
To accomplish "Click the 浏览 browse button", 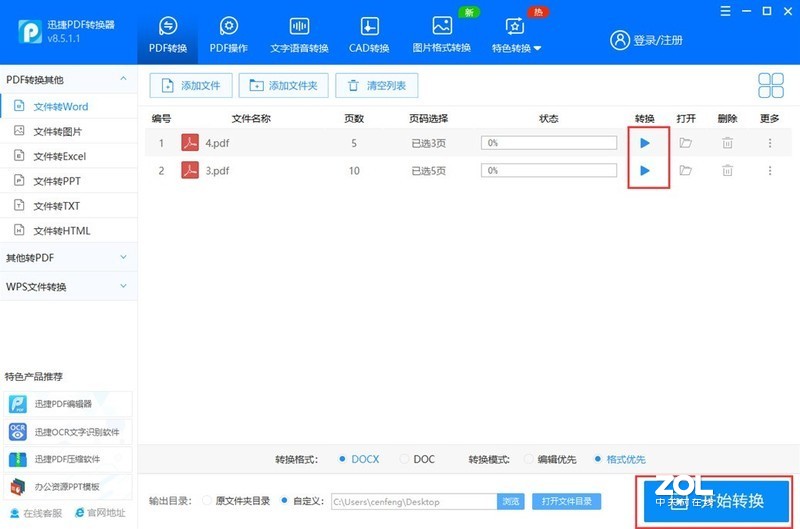I will pos(511,501).
